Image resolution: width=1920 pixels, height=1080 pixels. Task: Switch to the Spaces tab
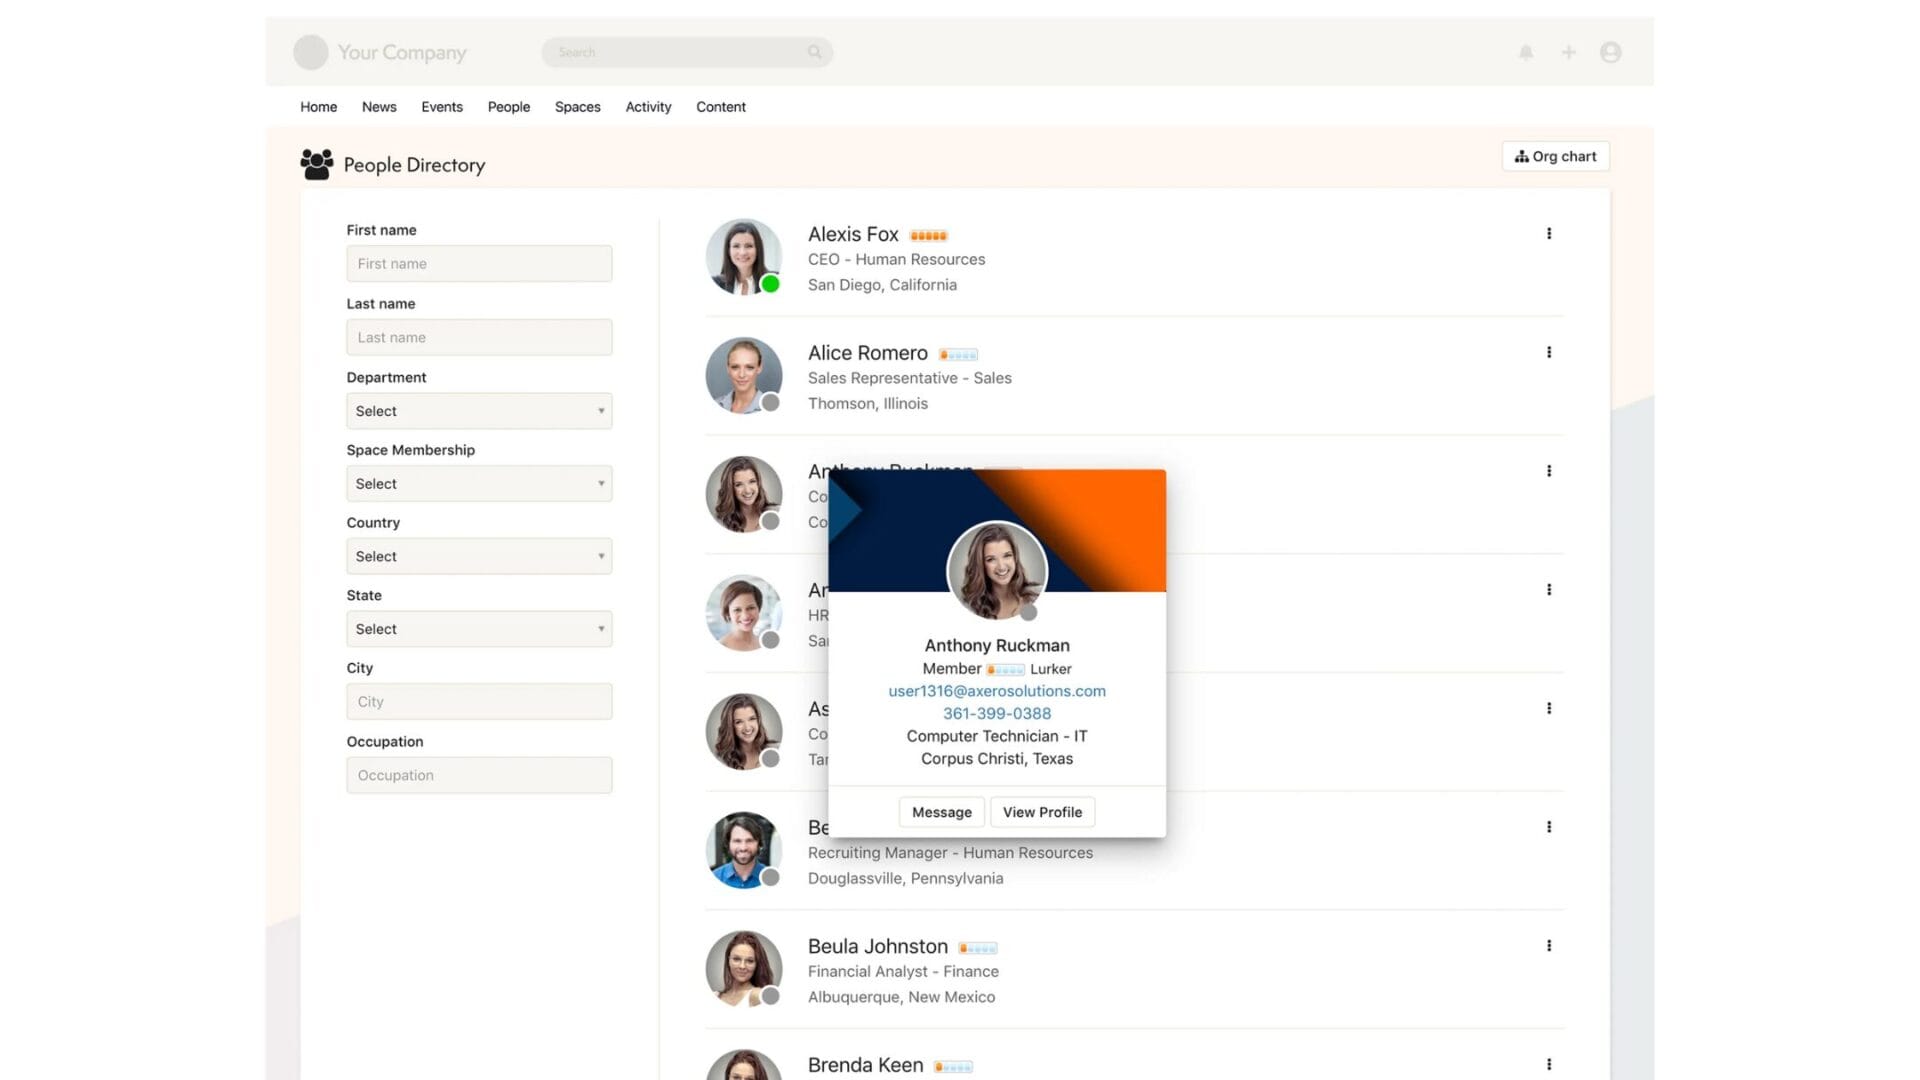pos(577,107)
